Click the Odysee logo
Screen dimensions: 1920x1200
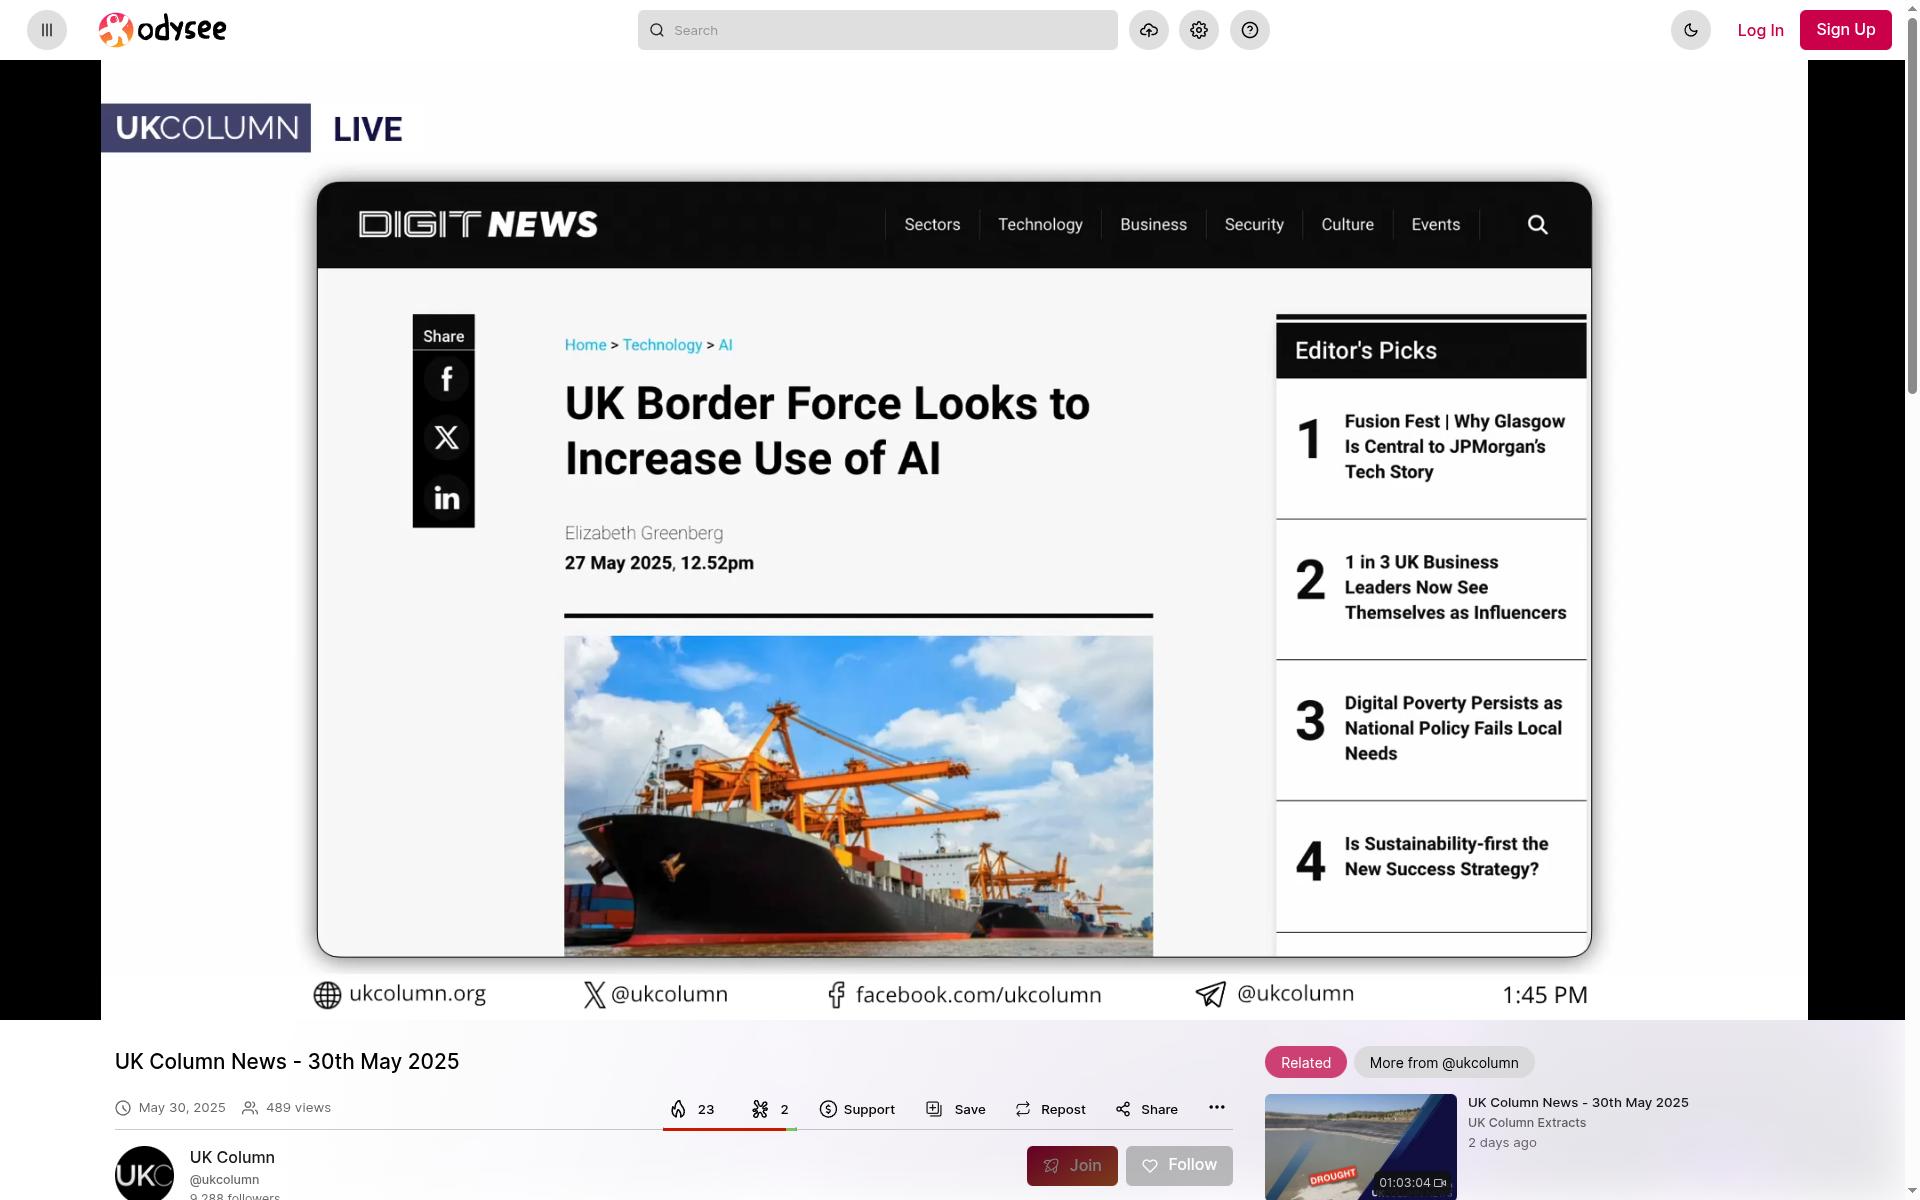pyautogui.click(x=163, y=30)
